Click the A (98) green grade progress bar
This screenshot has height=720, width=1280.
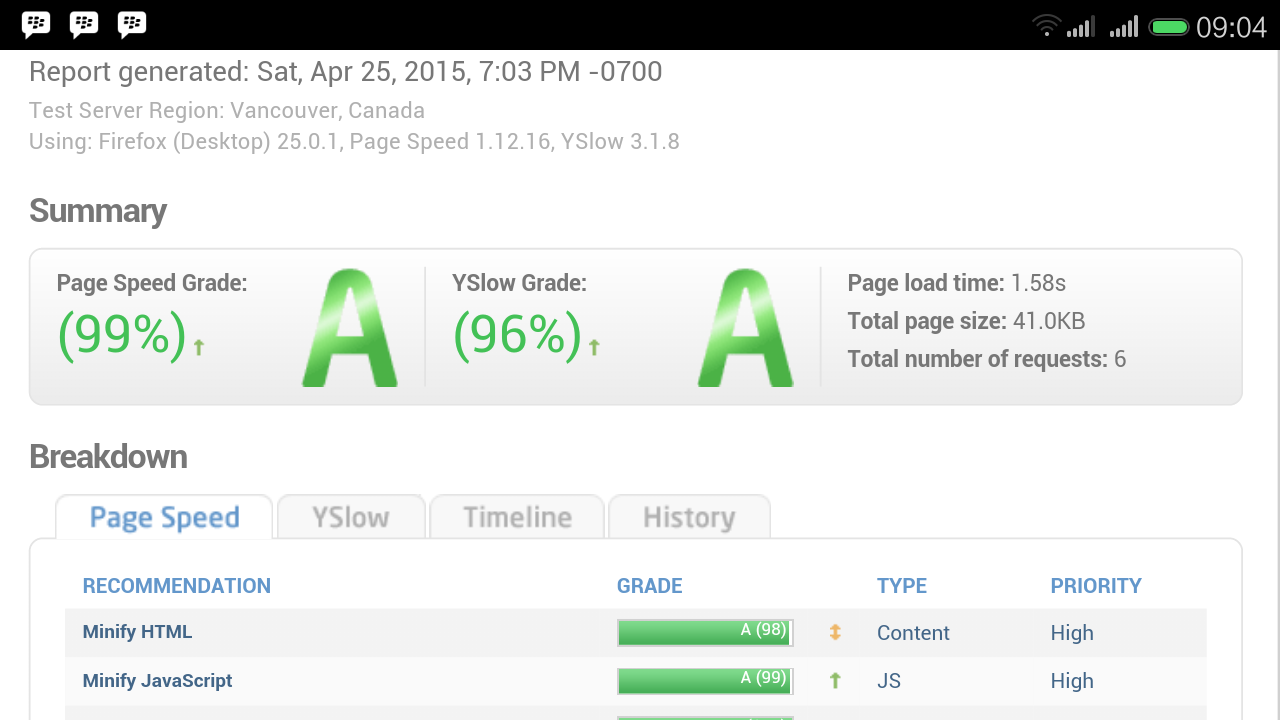[704, 632]
